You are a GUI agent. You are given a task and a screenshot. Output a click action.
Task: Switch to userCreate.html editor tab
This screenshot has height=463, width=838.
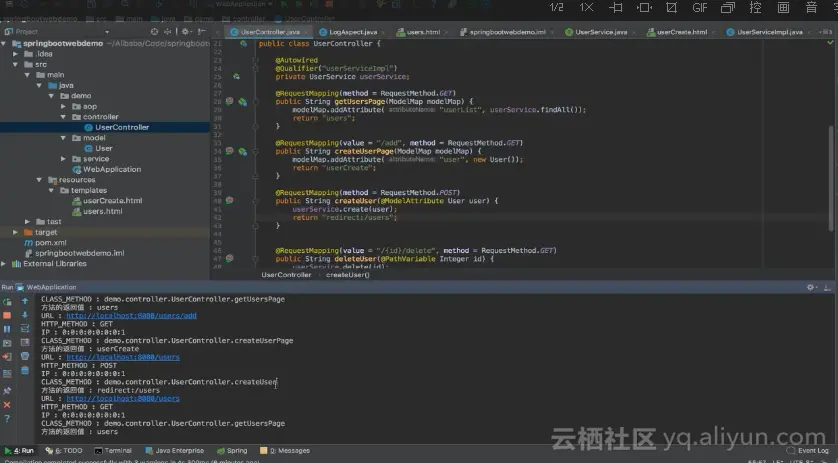tap(681, 32)
